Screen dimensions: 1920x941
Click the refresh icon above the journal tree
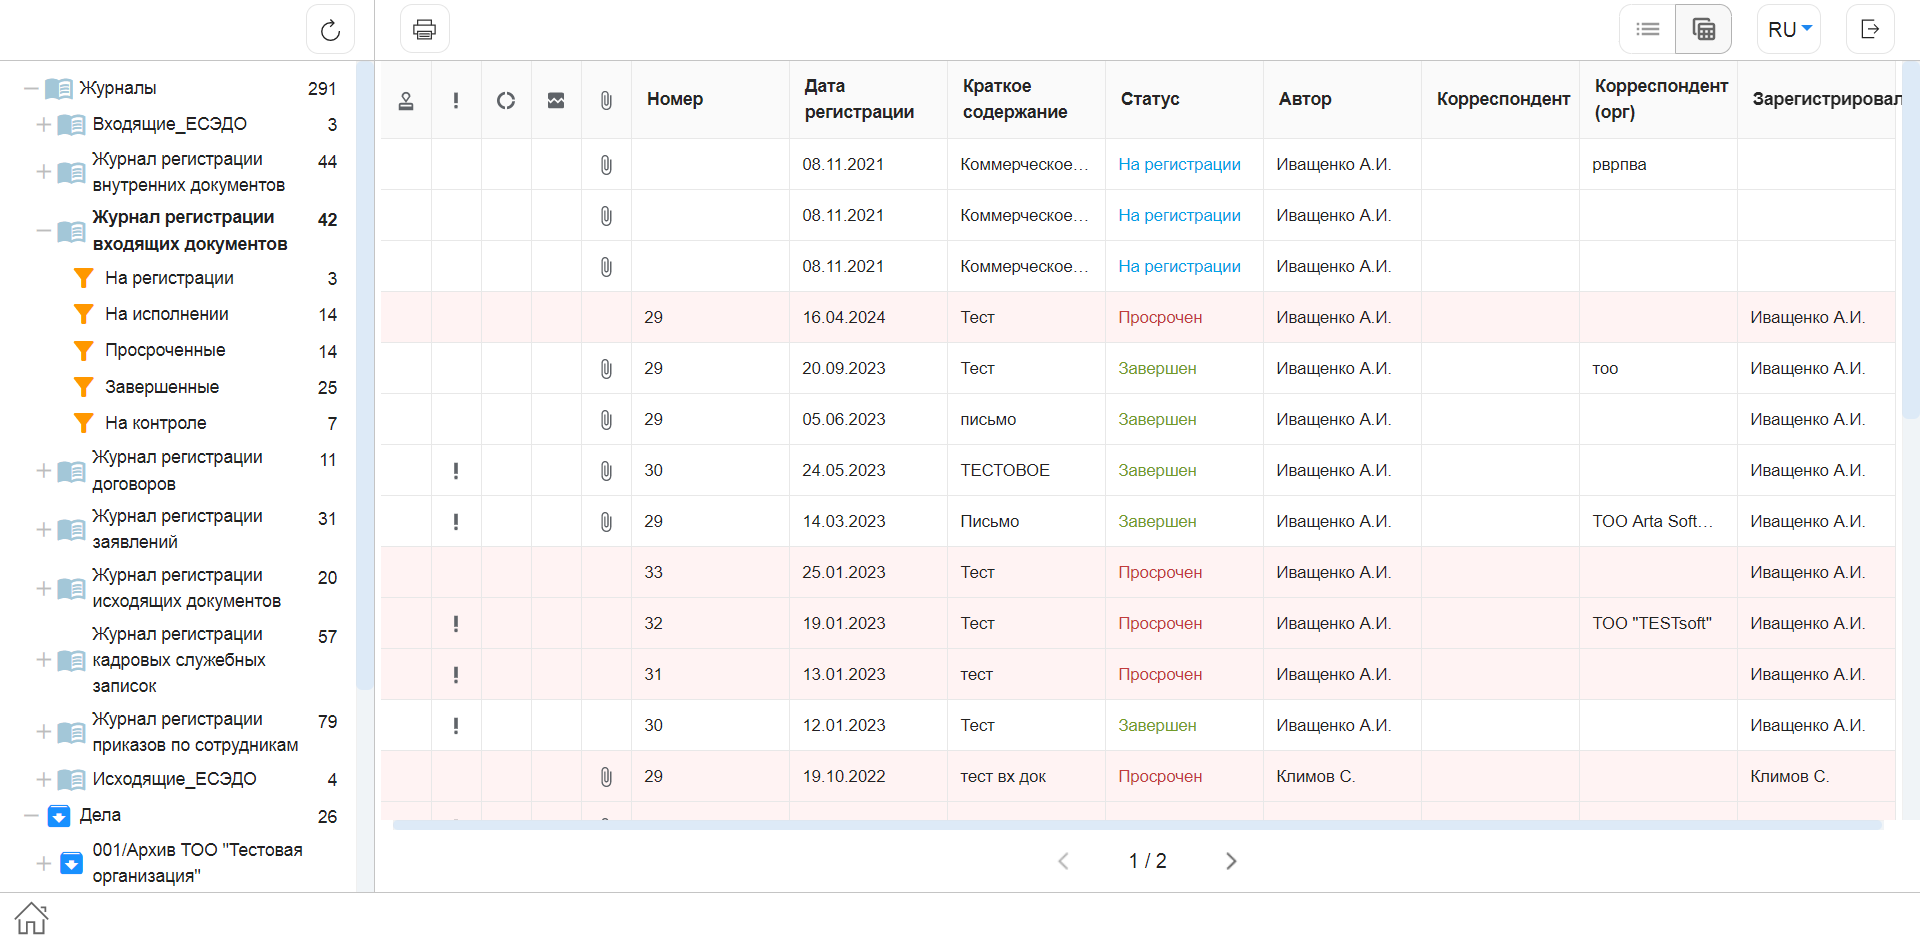(330, 30)
